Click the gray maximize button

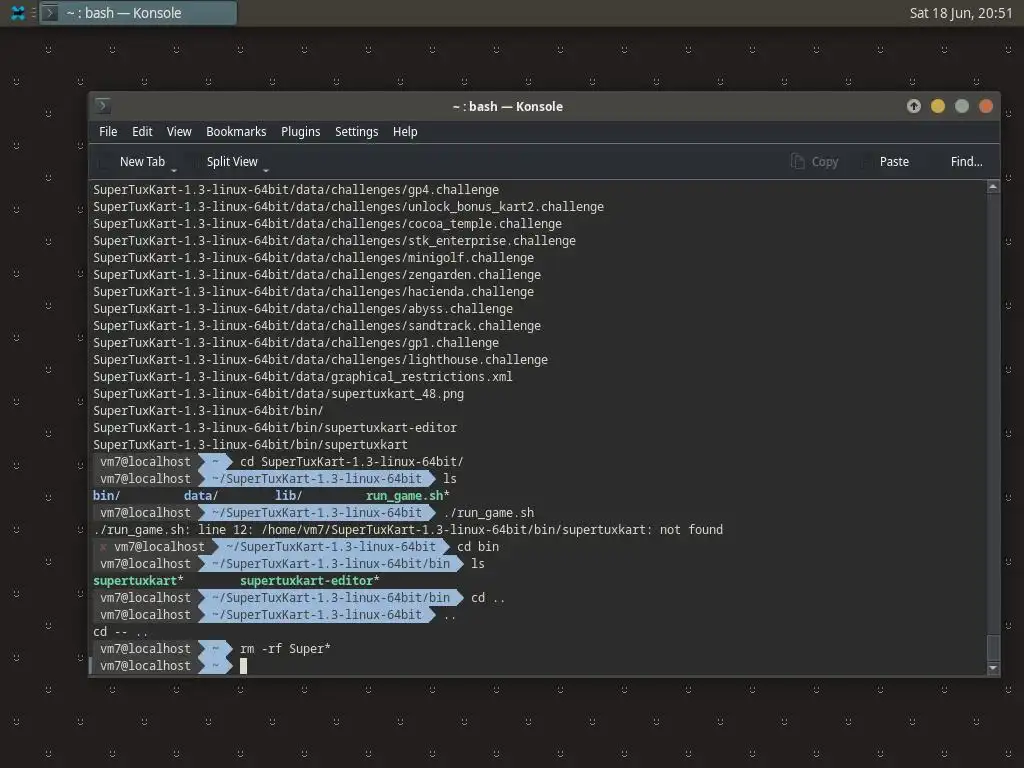pyautogui.click(x=962, y=106)
